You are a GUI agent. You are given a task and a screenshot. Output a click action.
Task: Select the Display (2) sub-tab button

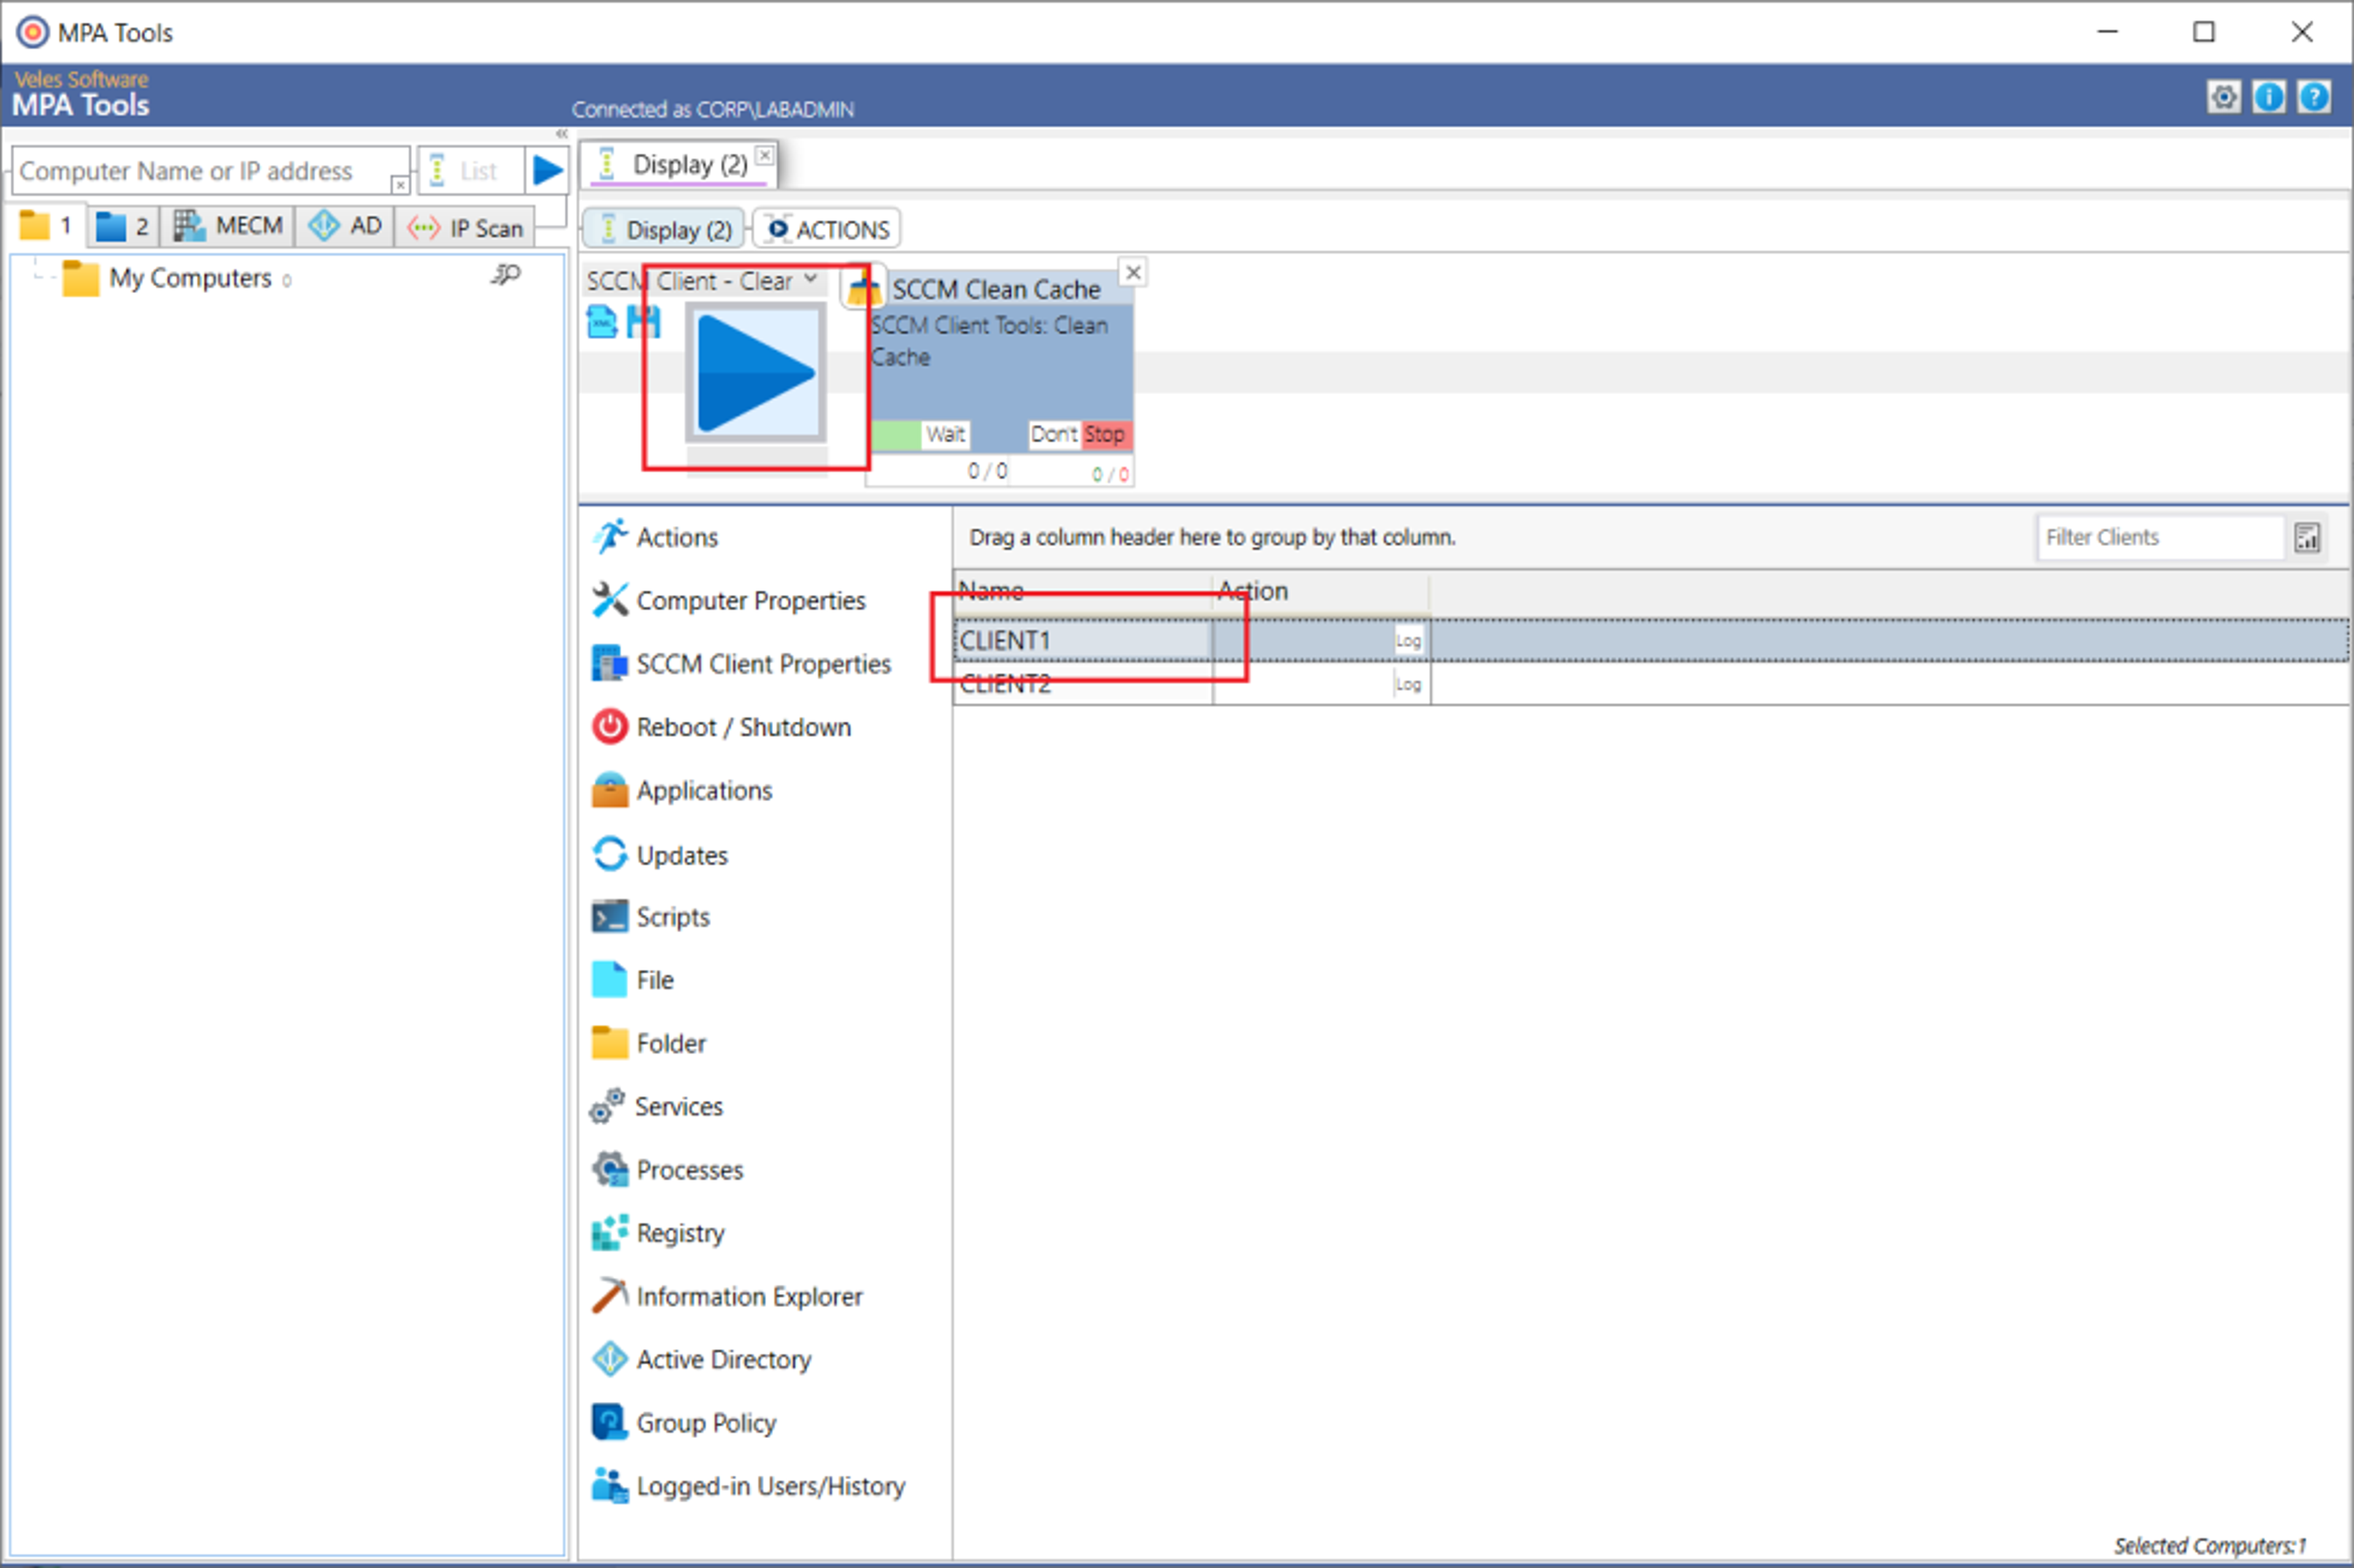(664, 229)
